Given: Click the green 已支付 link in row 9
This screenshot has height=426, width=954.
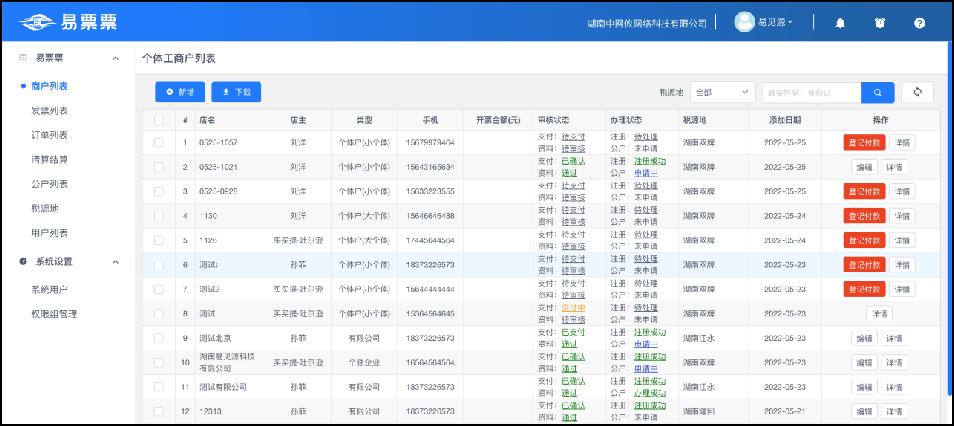Looking at the screenshot, I should coord(573,332).
